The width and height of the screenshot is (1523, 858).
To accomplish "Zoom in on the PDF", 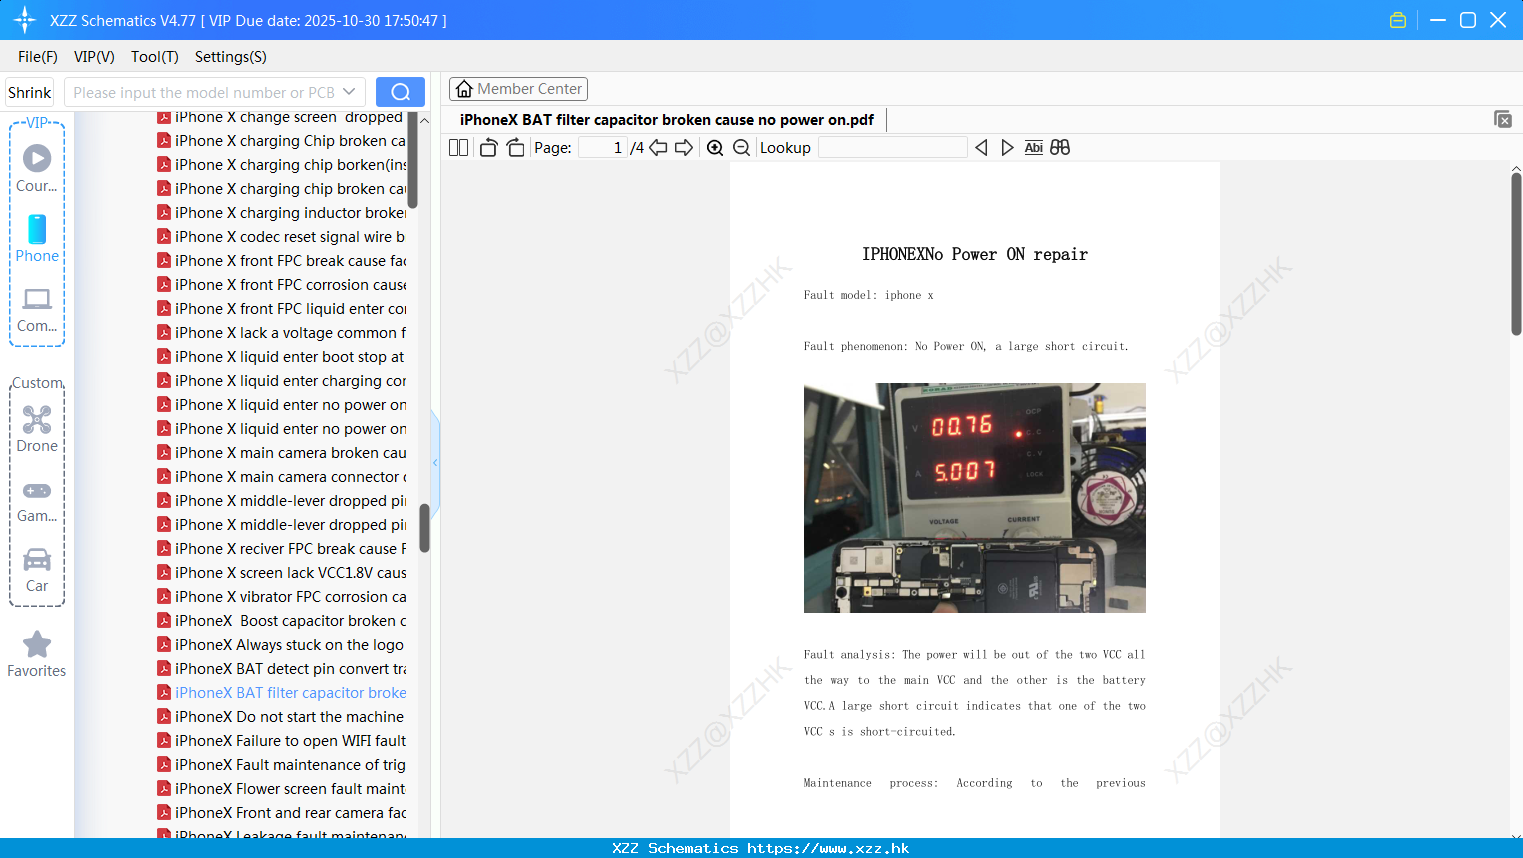I will point(715,148).
